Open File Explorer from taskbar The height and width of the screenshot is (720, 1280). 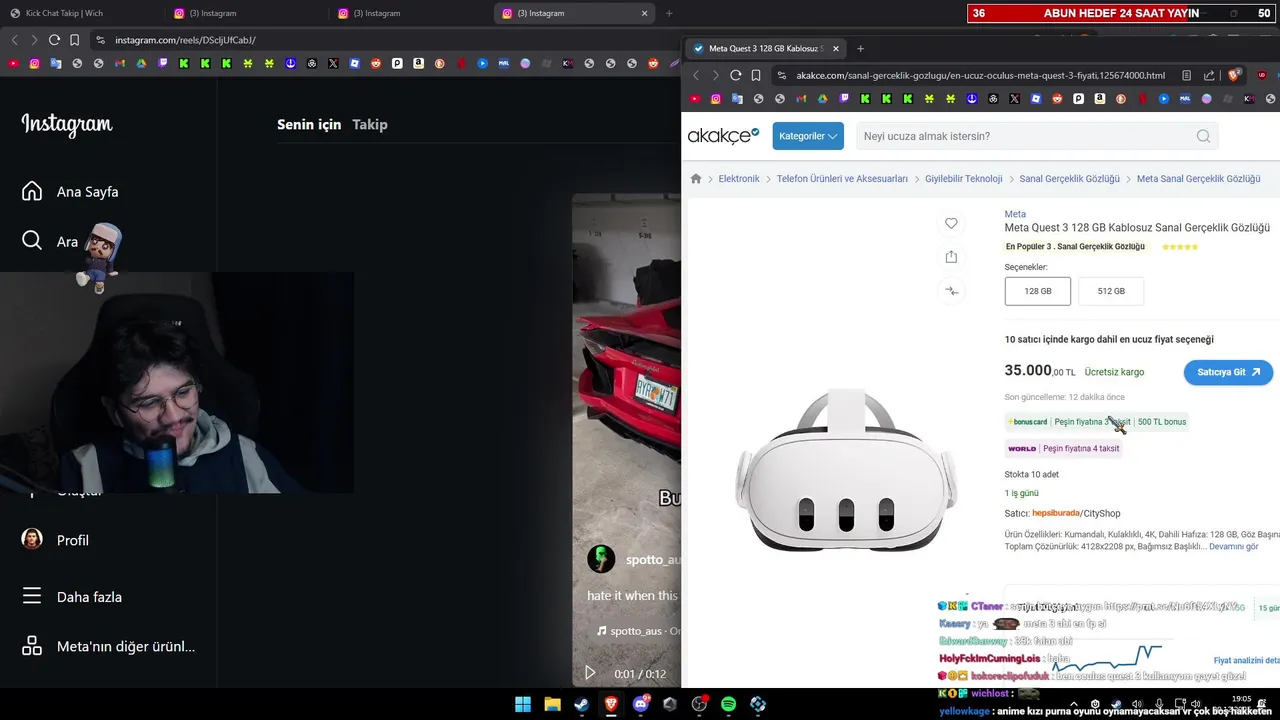552,704
